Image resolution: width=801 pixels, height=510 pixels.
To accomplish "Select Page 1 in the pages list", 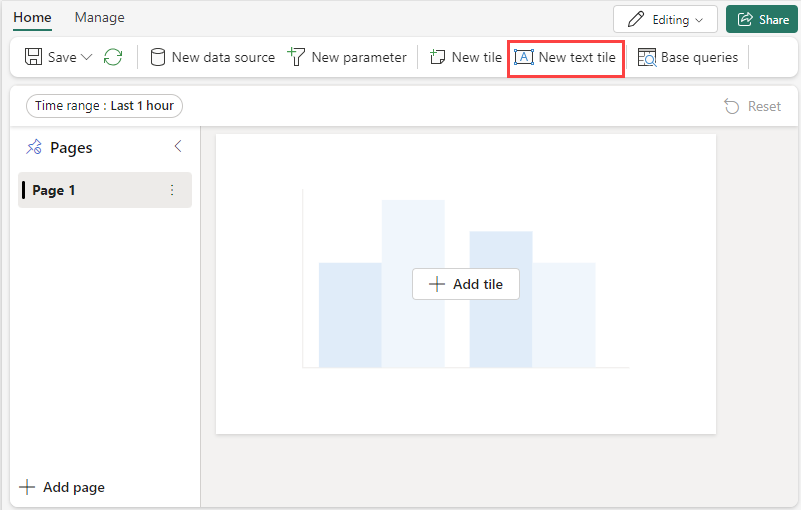I will pyautogui.click(x=105, y=190).
